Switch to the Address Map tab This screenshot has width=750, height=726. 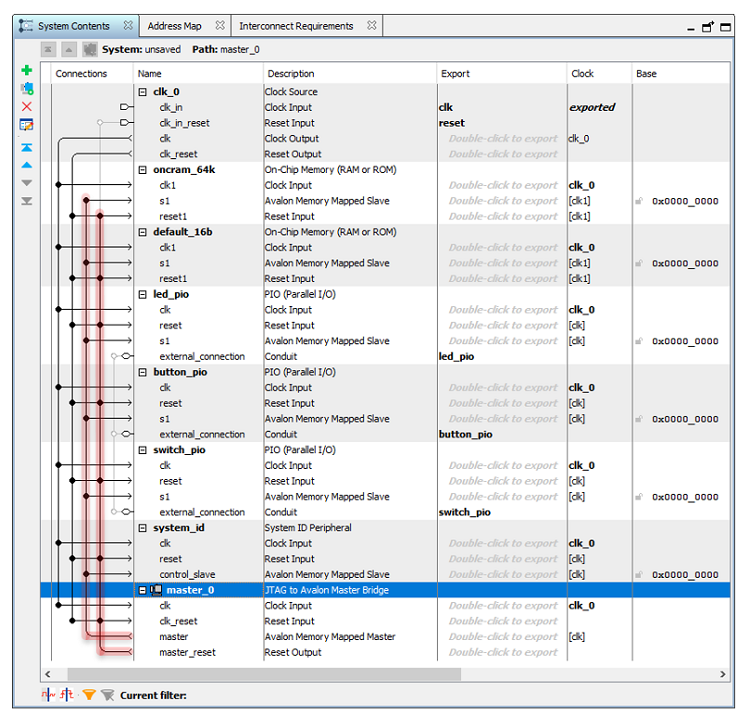coord(174,26)
